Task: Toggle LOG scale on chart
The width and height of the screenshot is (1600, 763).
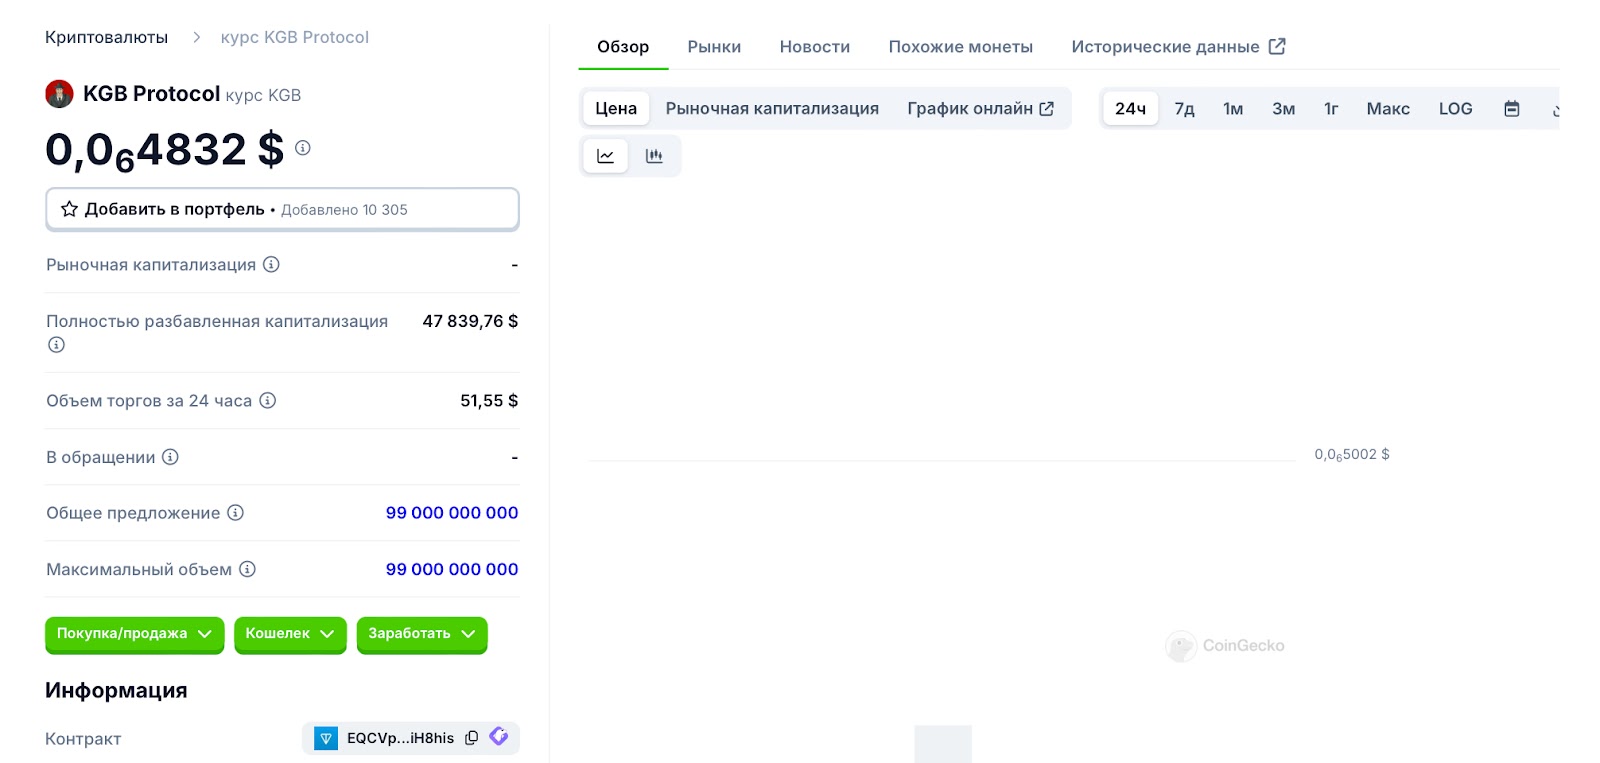Action: (x=1455, y=109)
